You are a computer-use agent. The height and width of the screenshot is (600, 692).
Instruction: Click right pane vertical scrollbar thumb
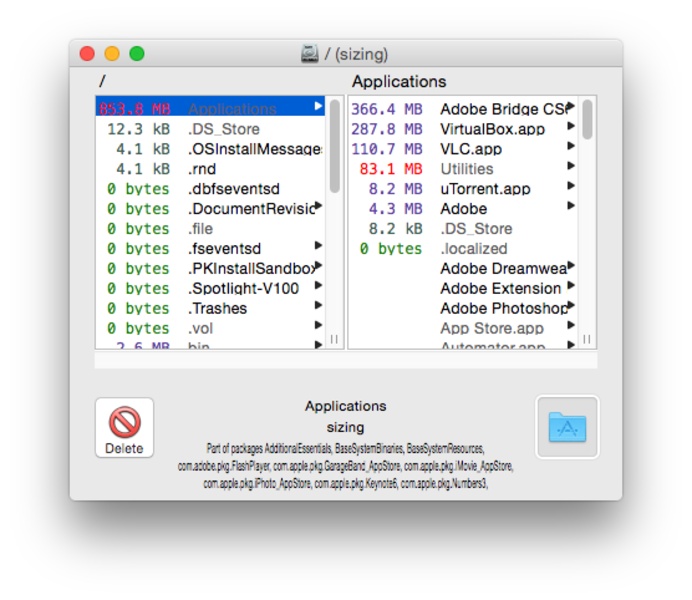(x=587, y=120)
